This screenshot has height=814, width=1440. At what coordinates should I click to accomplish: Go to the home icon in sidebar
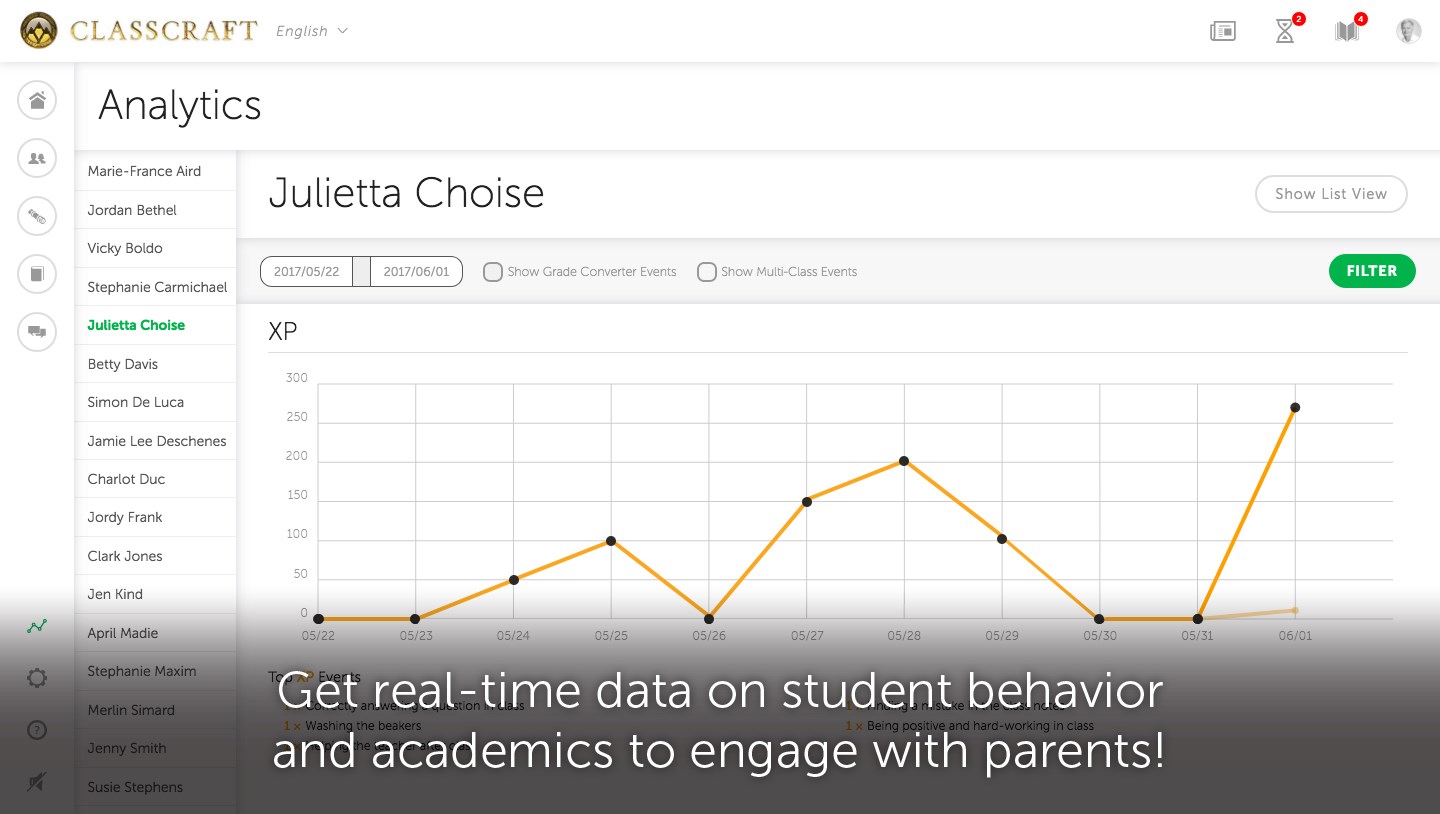[x=37, y=100]
